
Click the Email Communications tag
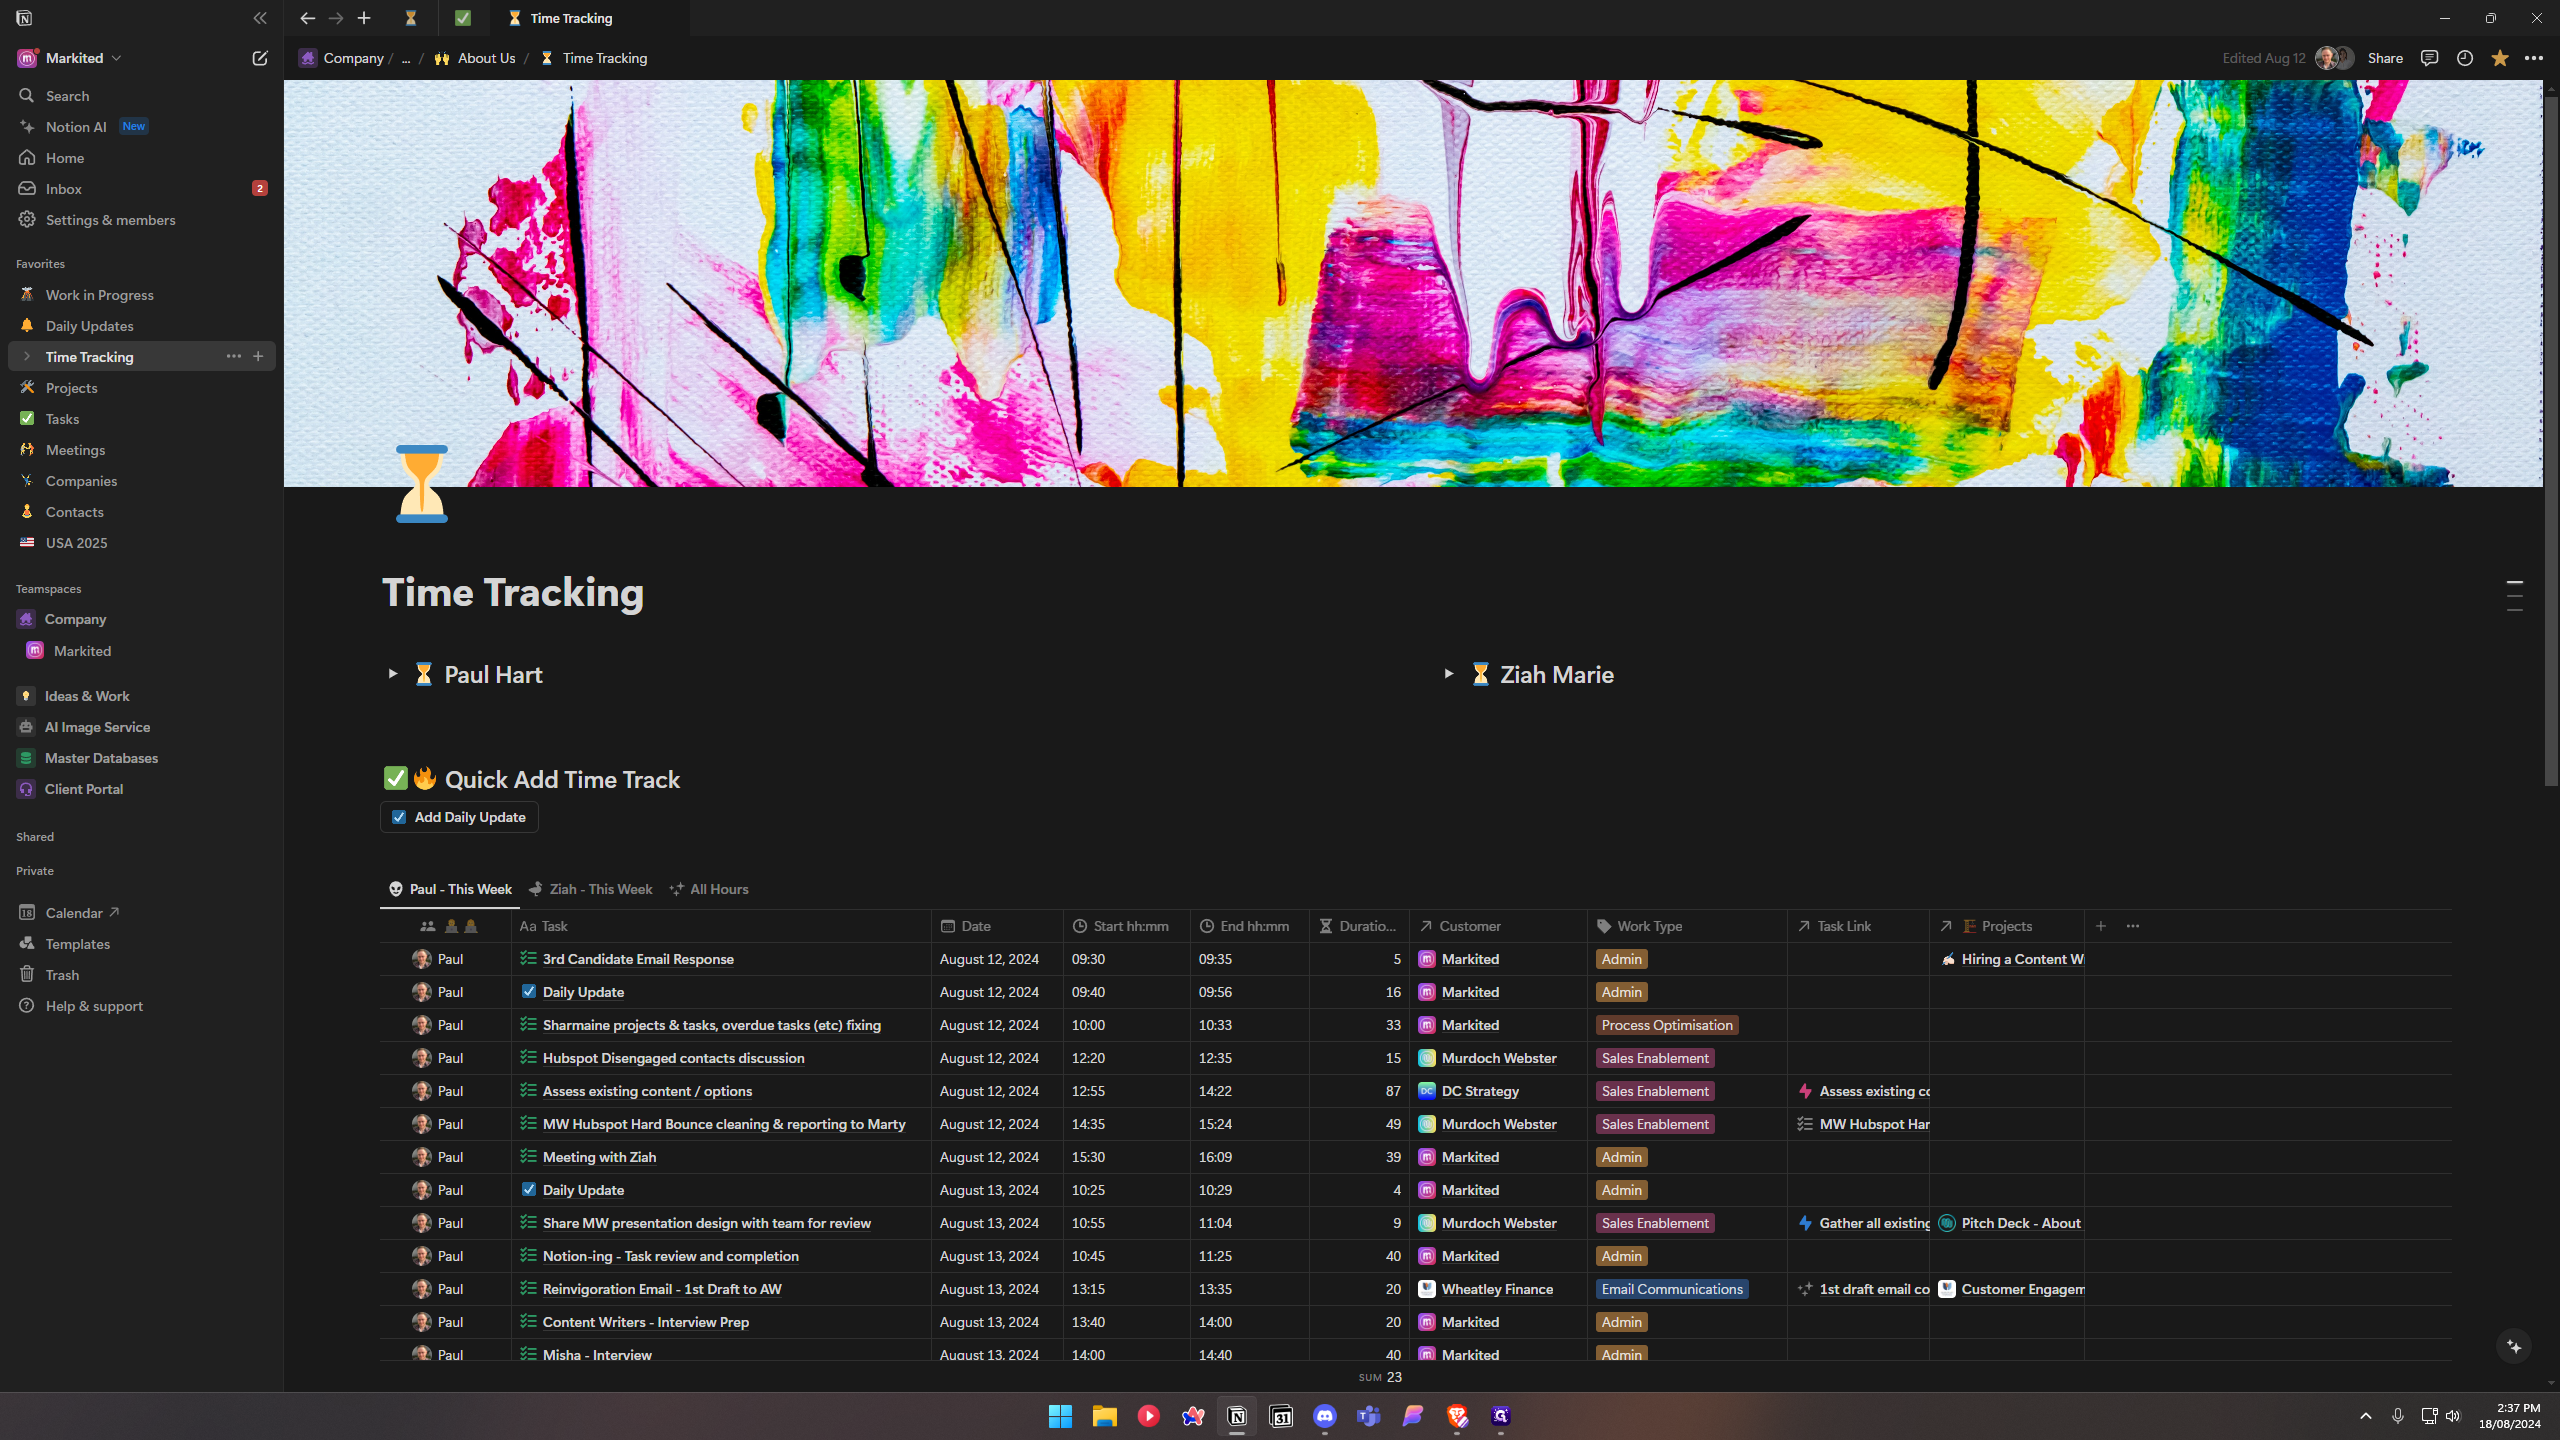pos(1672,1289)
